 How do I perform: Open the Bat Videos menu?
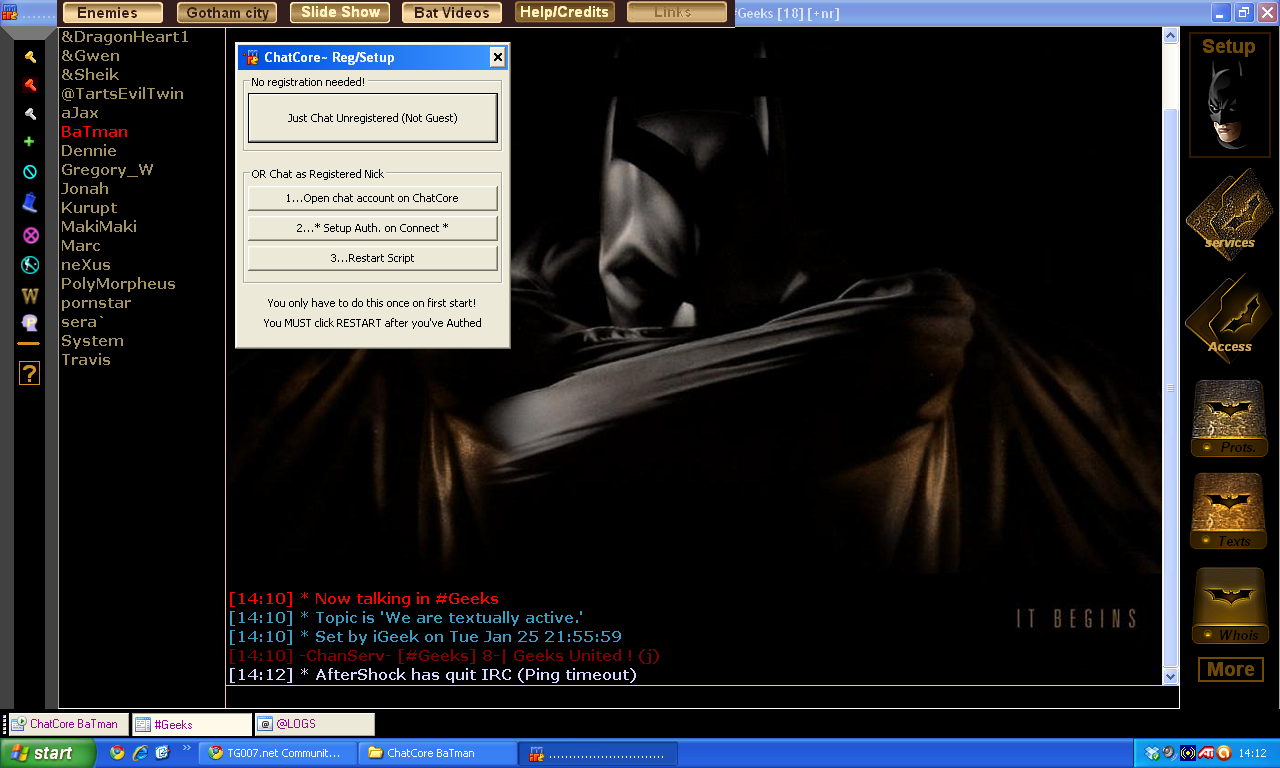tap(452, 13)
